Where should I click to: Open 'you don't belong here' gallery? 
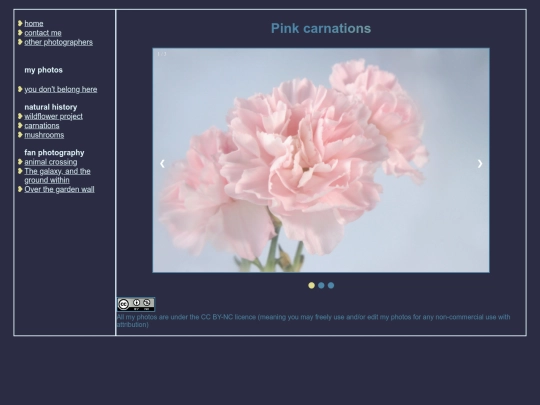[61, 89]
